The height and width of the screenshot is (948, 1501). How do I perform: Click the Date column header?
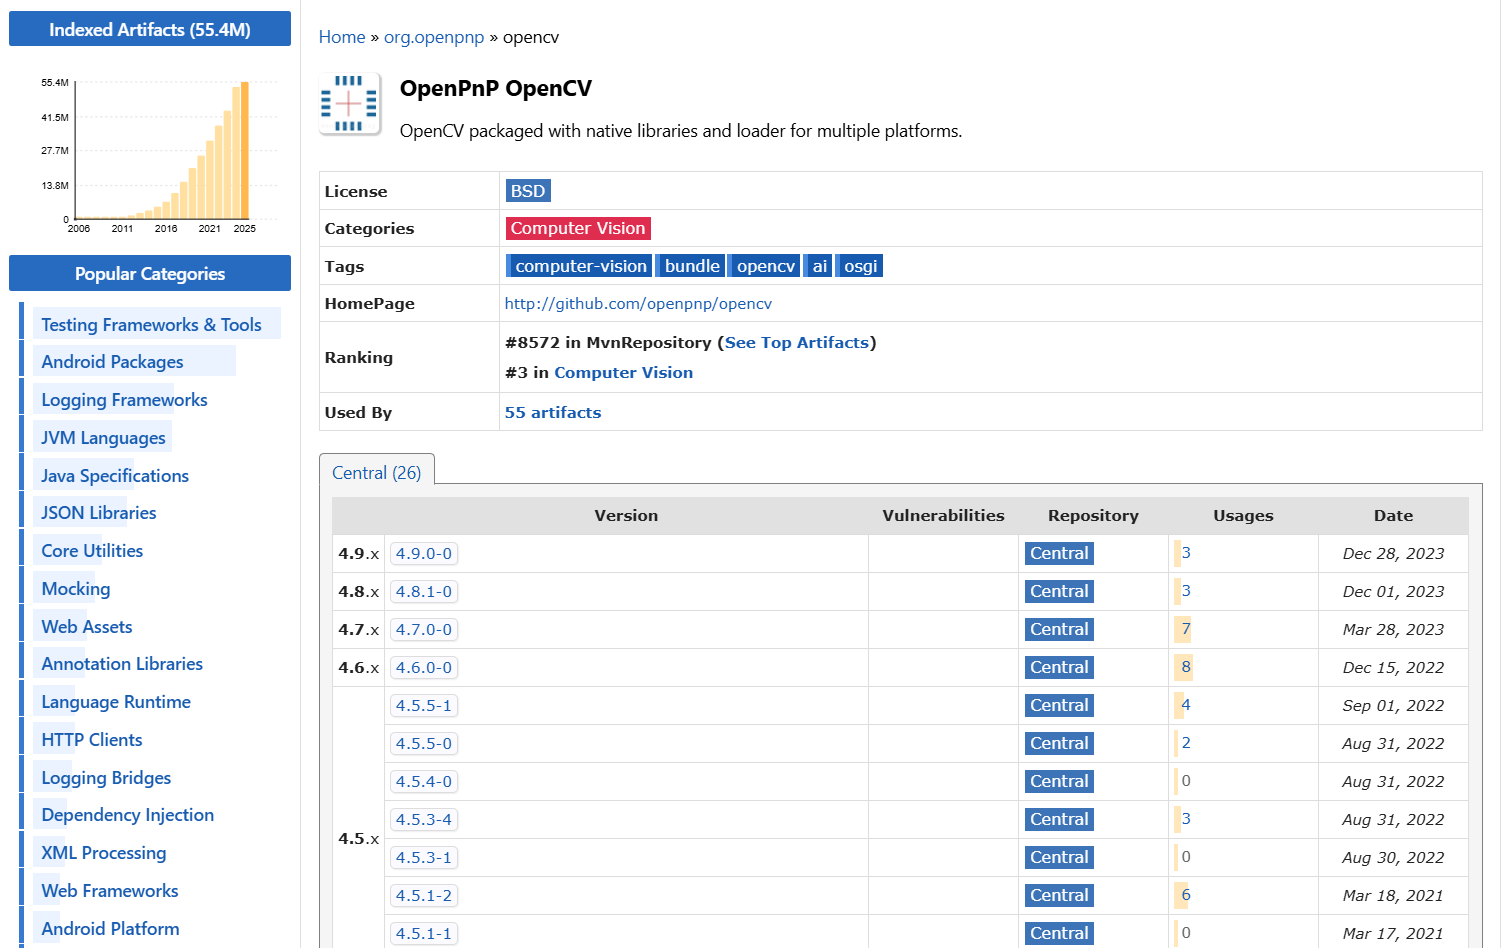click(x=1393, y=515)
